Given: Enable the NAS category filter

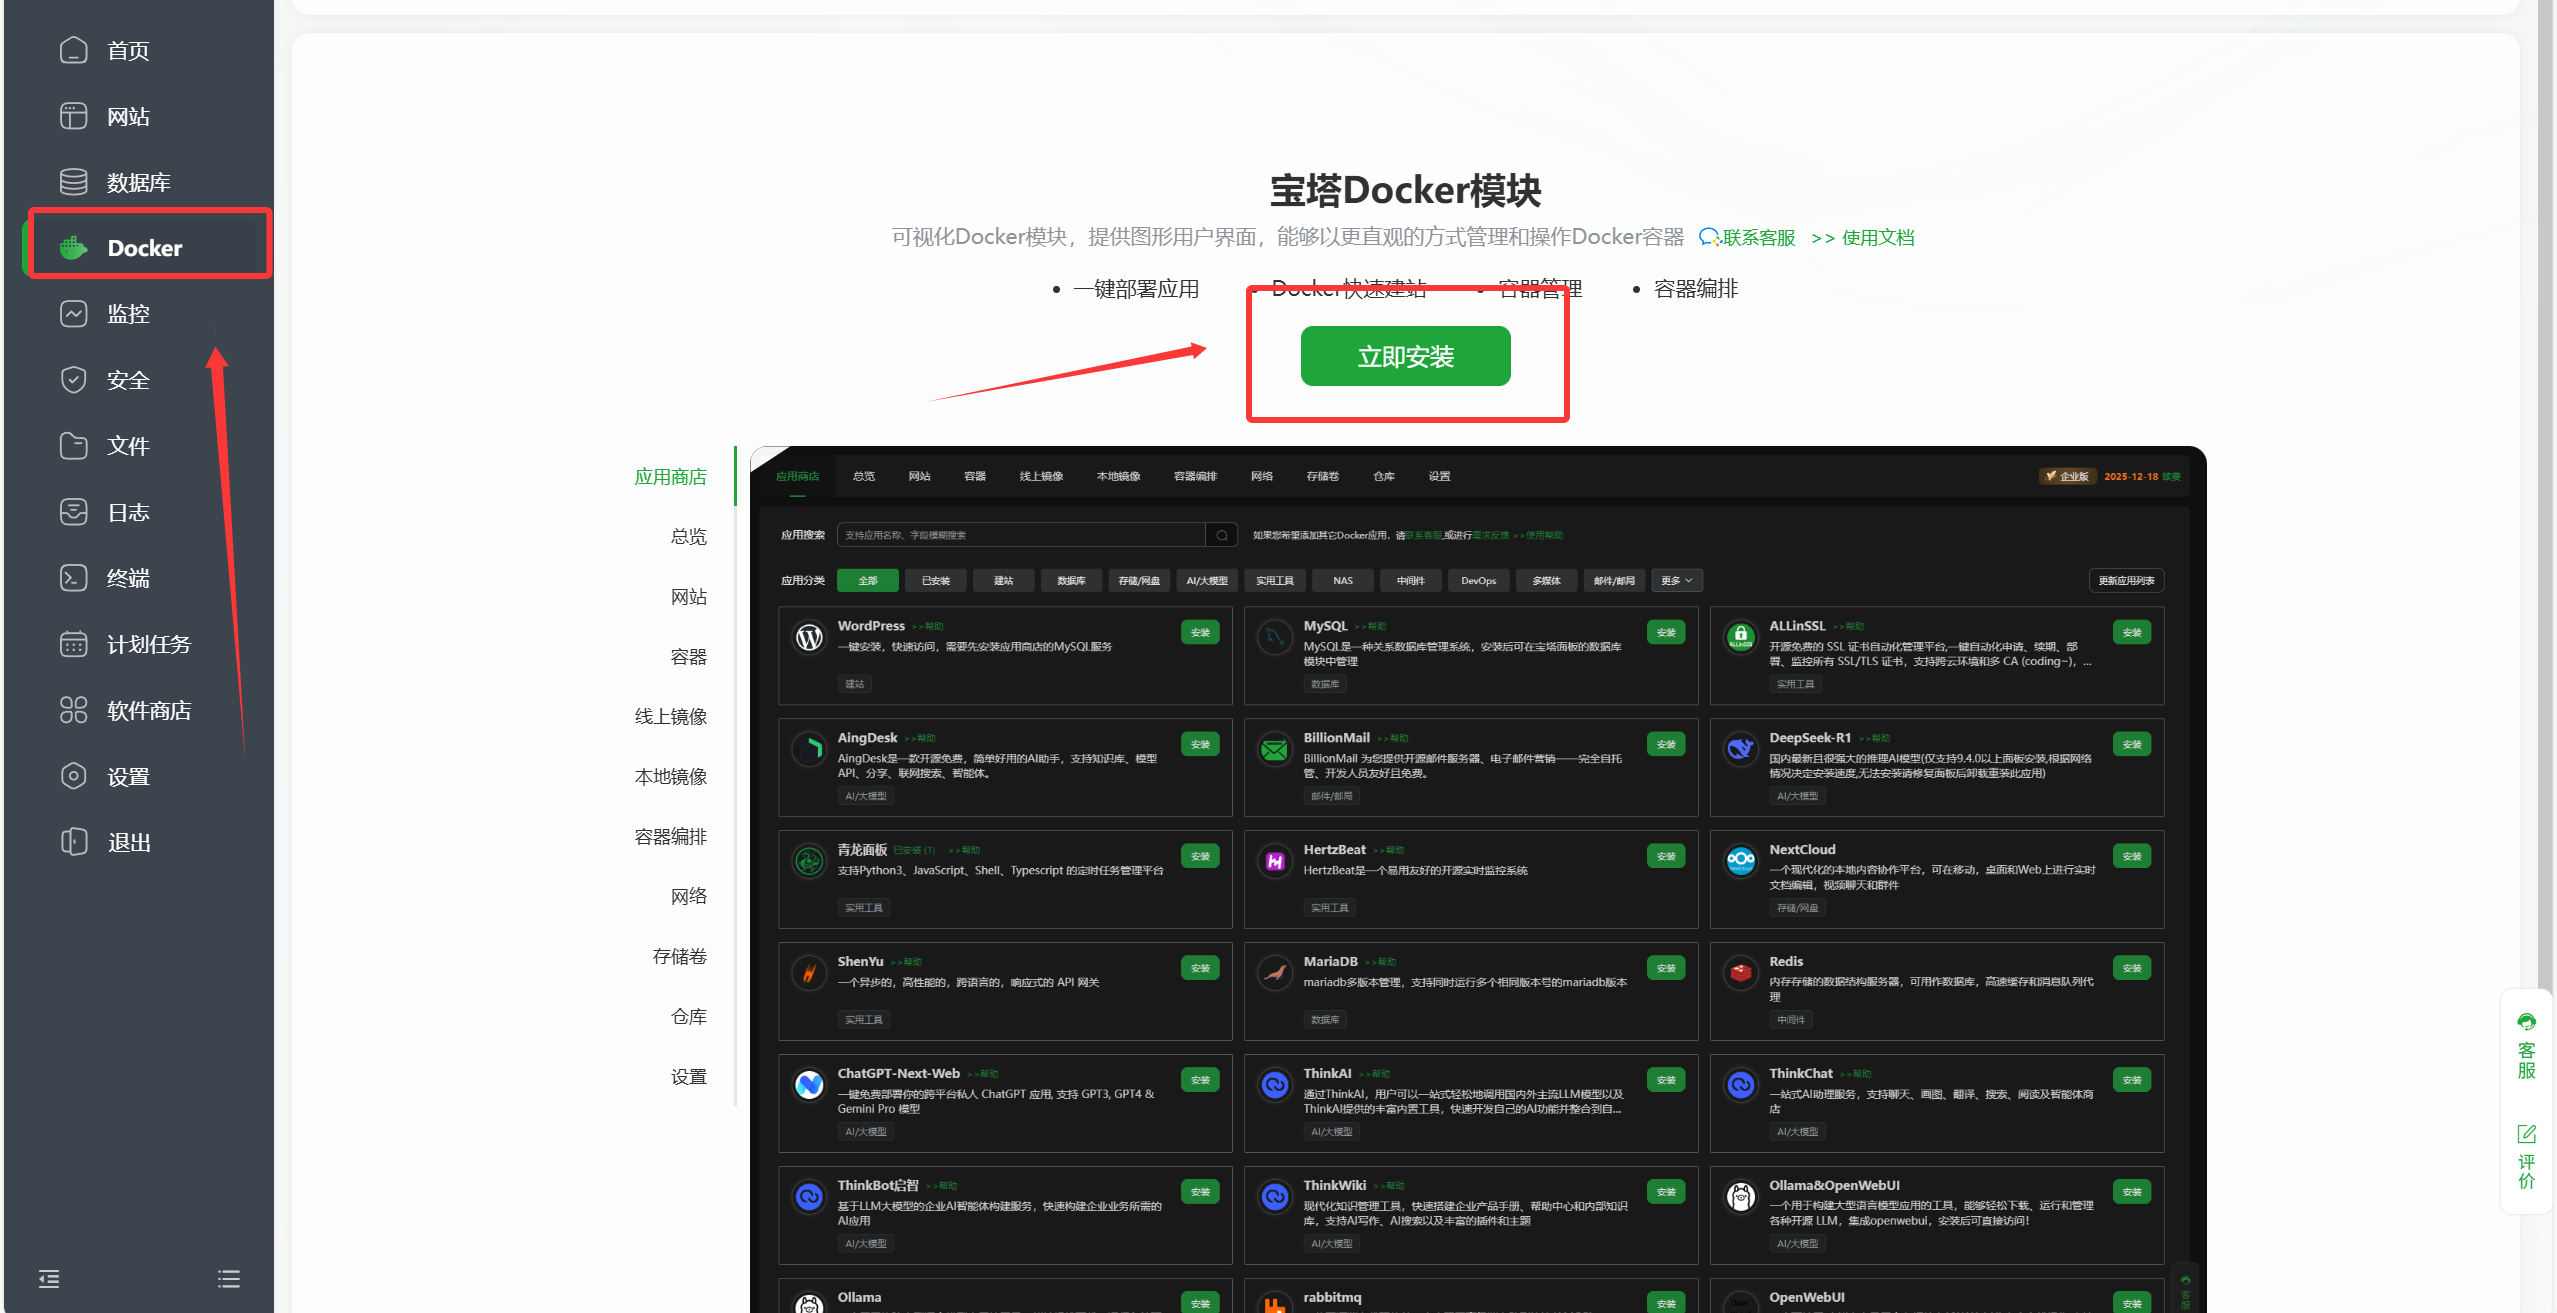Looking at the screenshot, I should (x=1342, y=580).
